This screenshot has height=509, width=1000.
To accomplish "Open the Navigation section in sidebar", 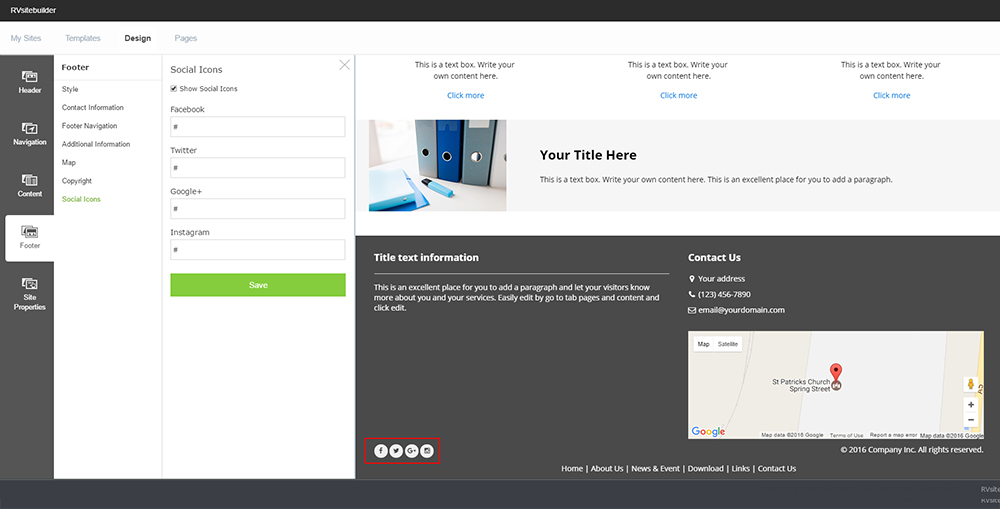I will coord(29,133).
